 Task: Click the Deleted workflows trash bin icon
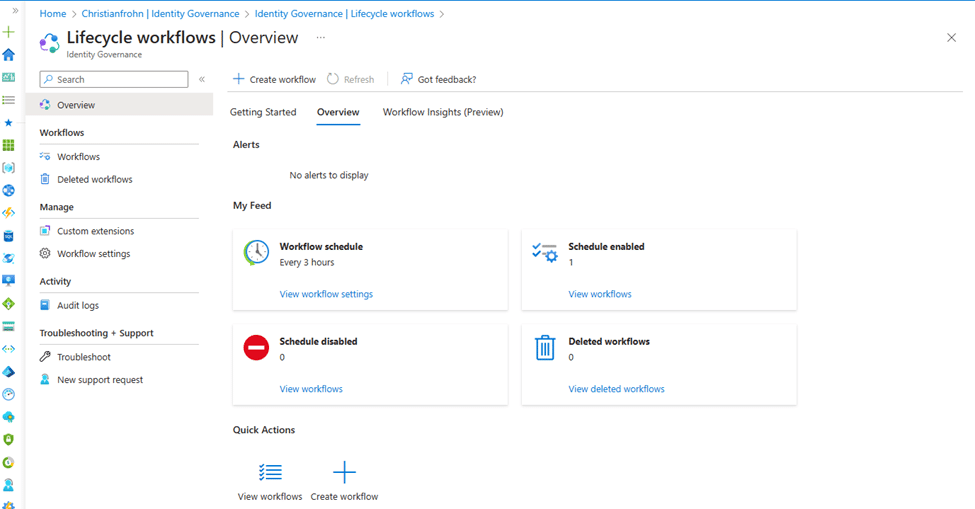click(x=545, y=348)
